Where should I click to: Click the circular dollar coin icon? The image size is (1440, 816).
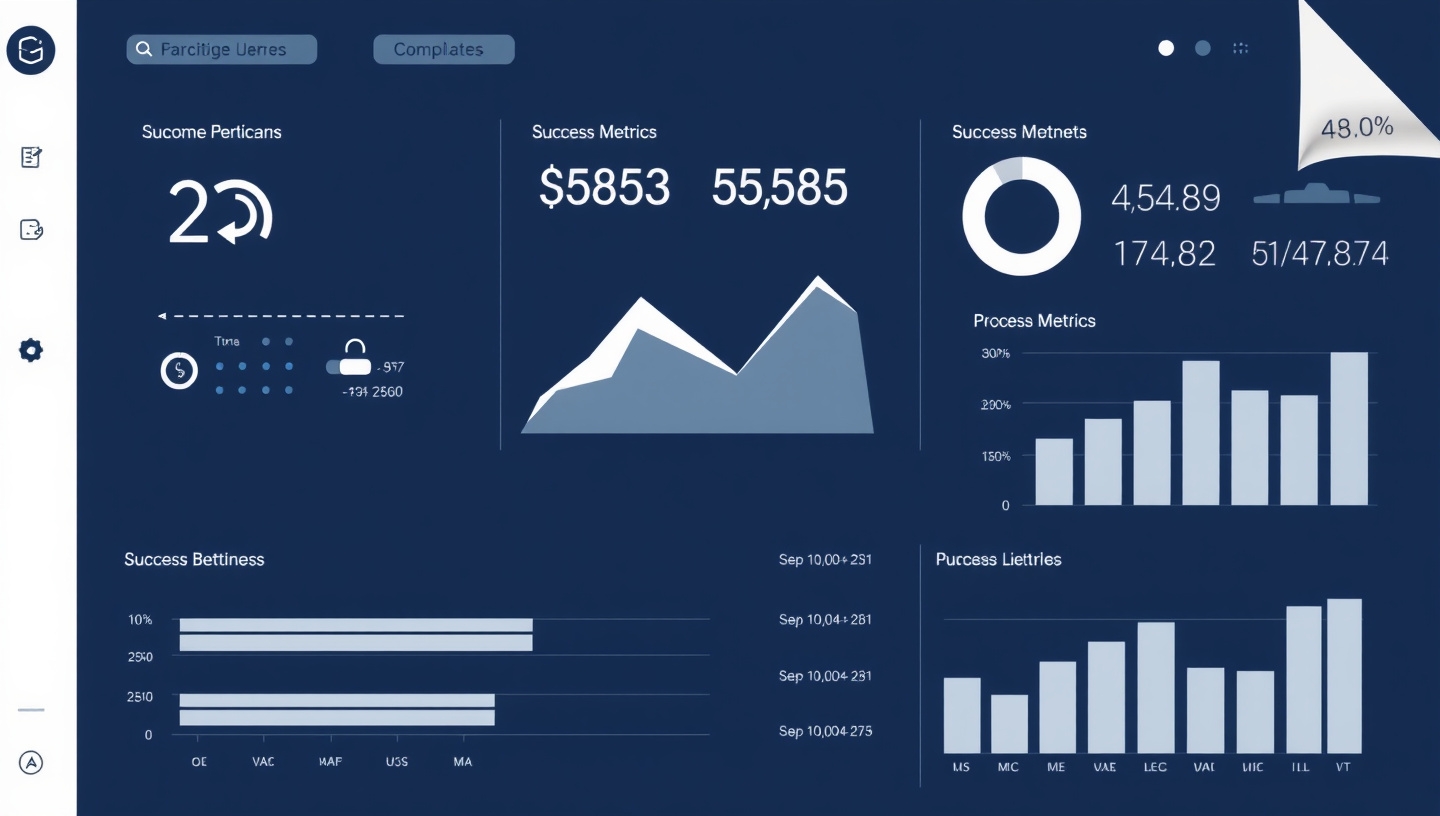[179, 371]
